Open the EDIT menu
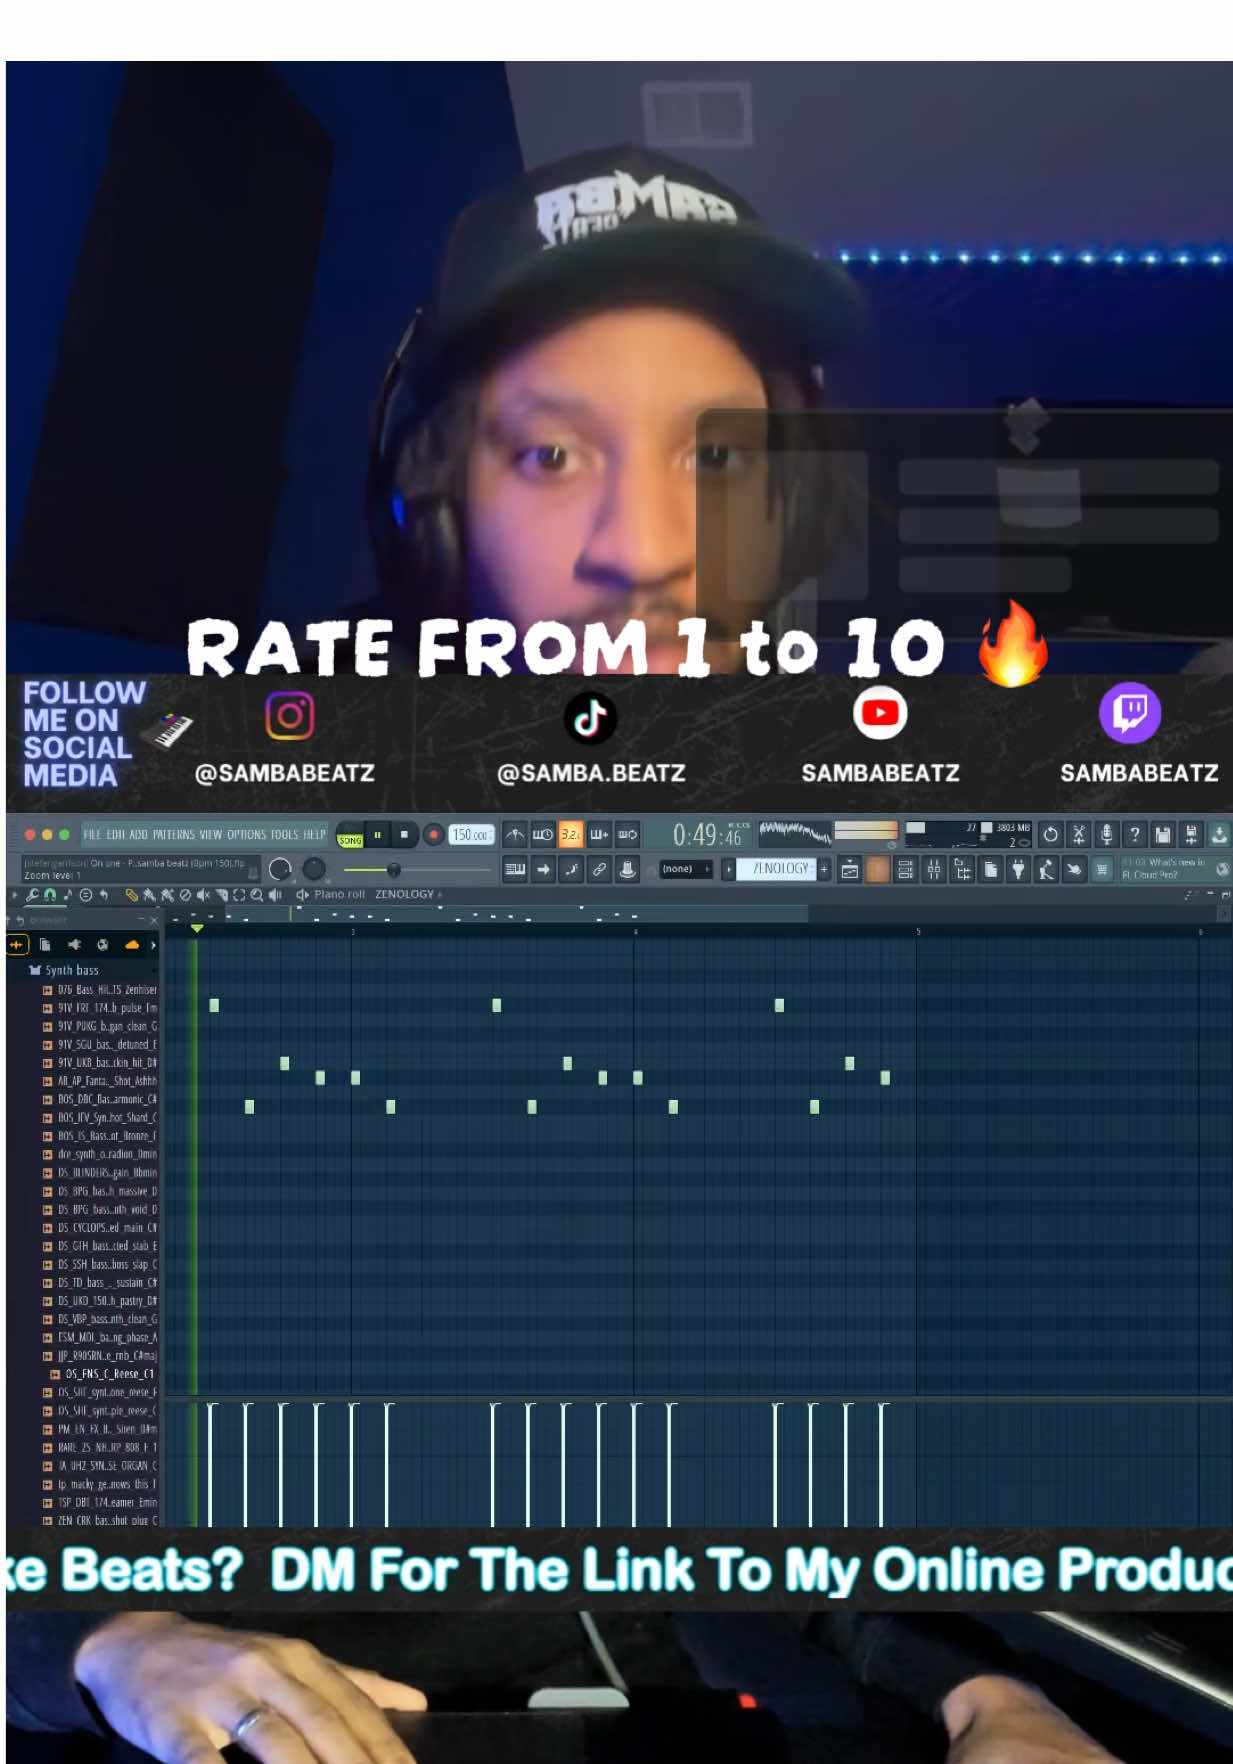The image size is (1233, 1764). (x=116, y=834)
